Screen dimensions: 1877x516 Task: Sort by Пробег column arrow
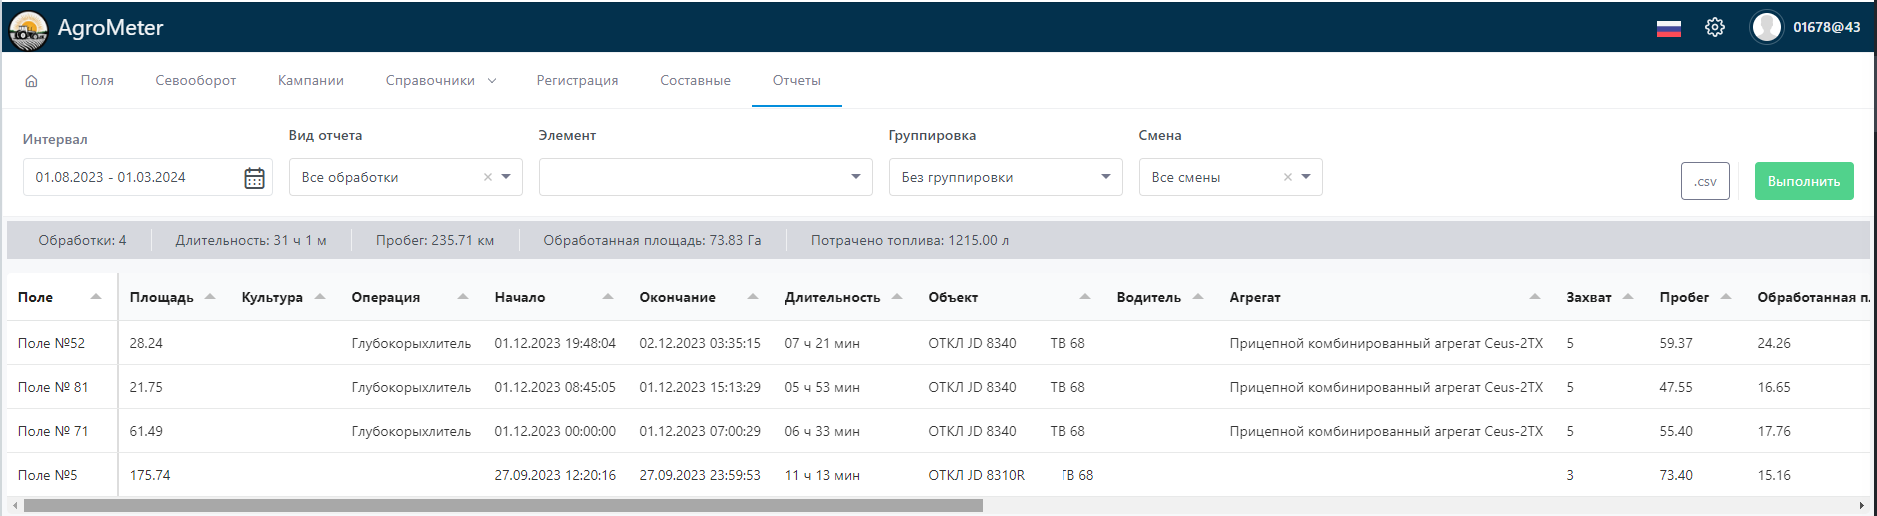pos(1726,297)
